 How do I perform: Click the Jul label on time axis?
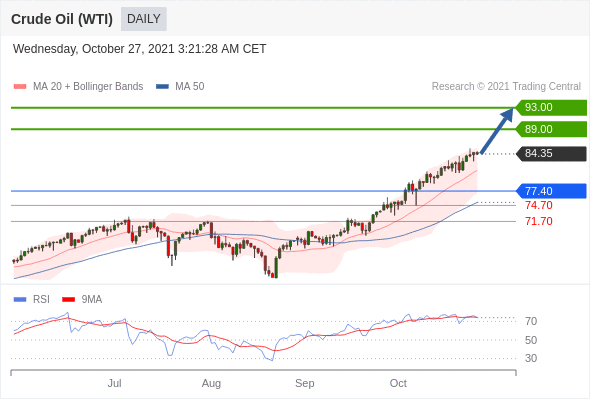point(114,383)
